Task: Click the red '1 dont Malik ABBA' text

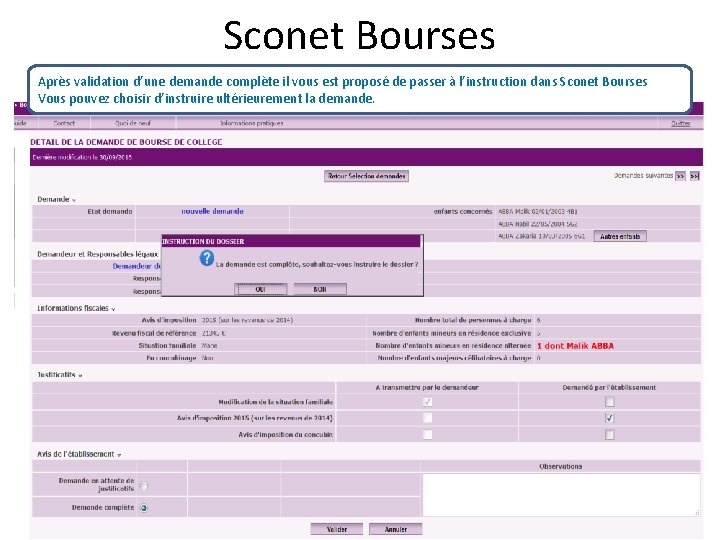Action: click(x=575, y=346)
